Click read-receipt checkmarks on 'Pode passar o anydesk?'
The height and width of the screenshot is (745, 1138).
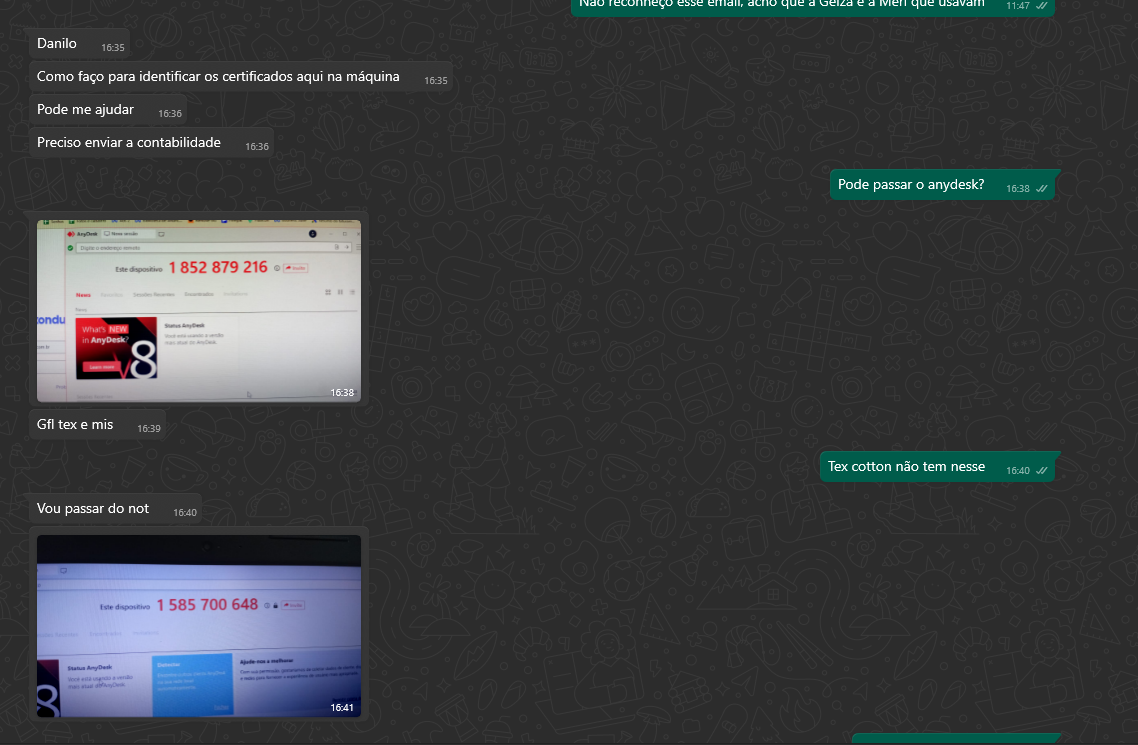tap(1042, 189)
